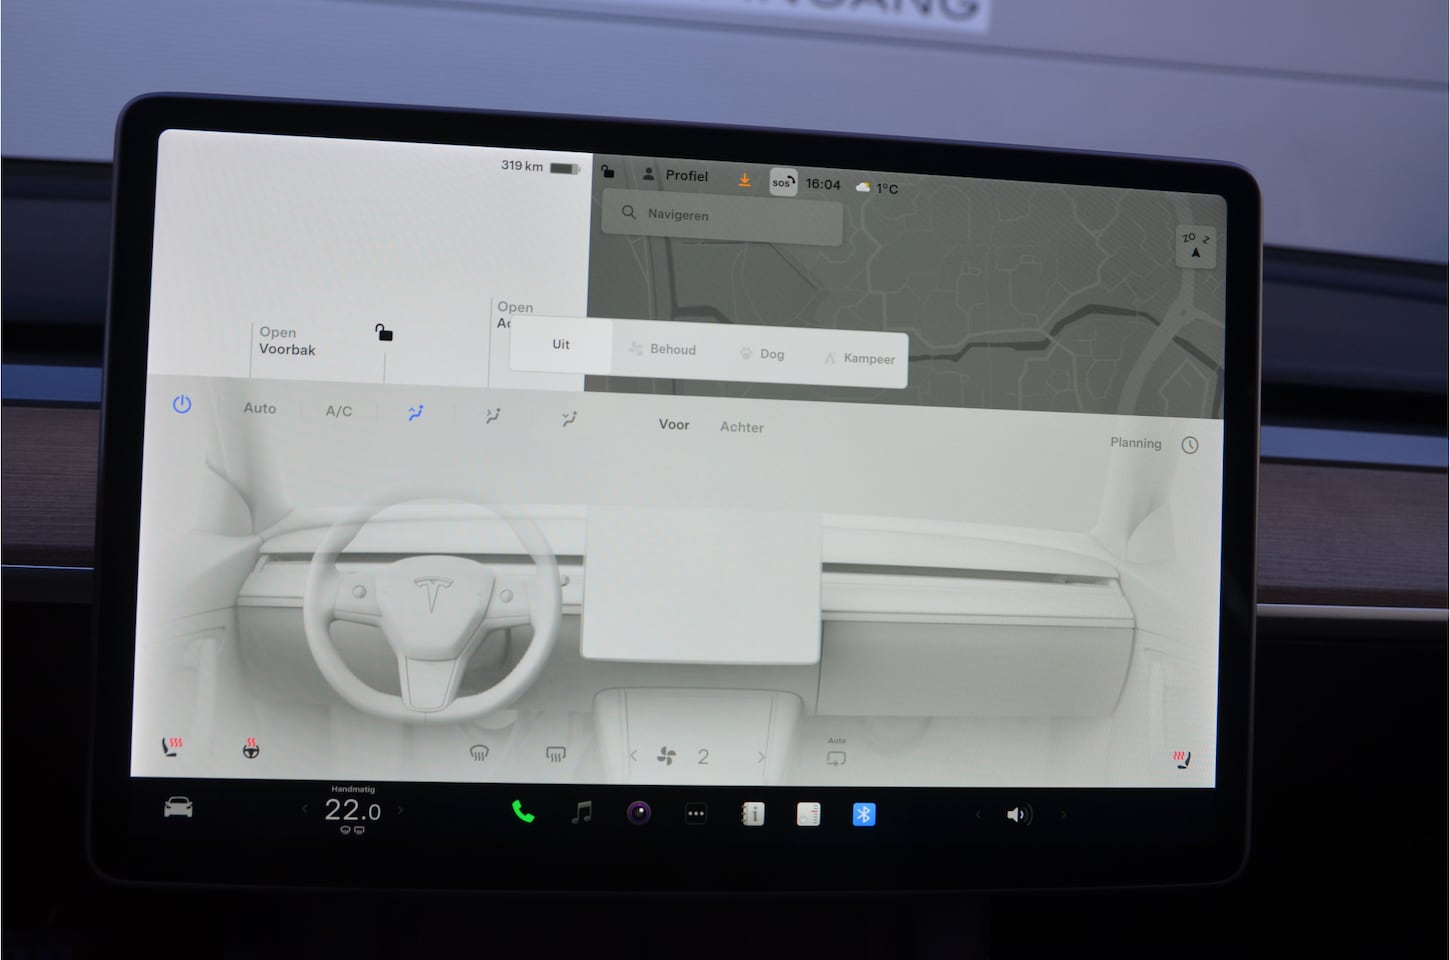Lower cabin temperature with left arrow
The height and width of the screenshot is (960, 1450).
pos(305,809)
